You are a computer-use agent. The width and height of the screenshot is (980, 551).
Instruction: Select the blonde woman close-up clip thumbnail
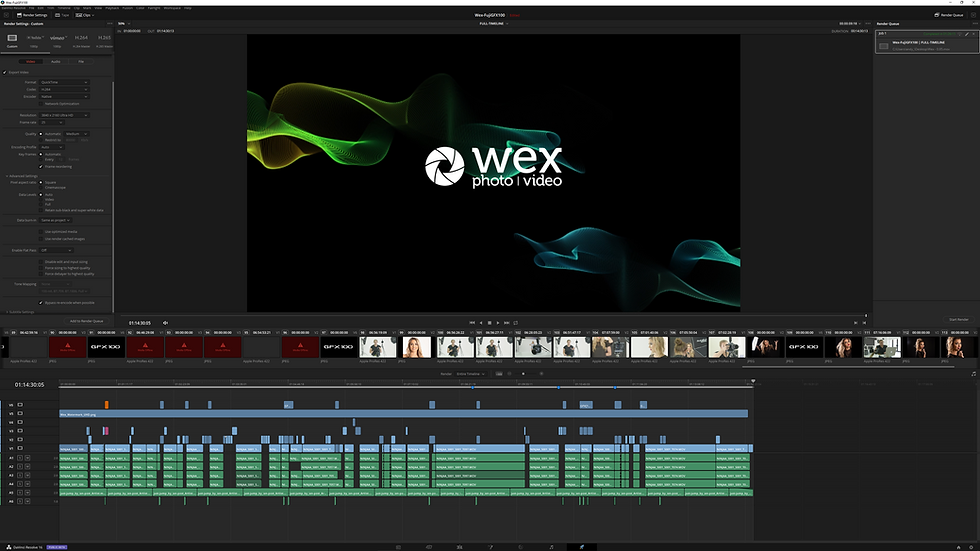click(x=417, y=347)
